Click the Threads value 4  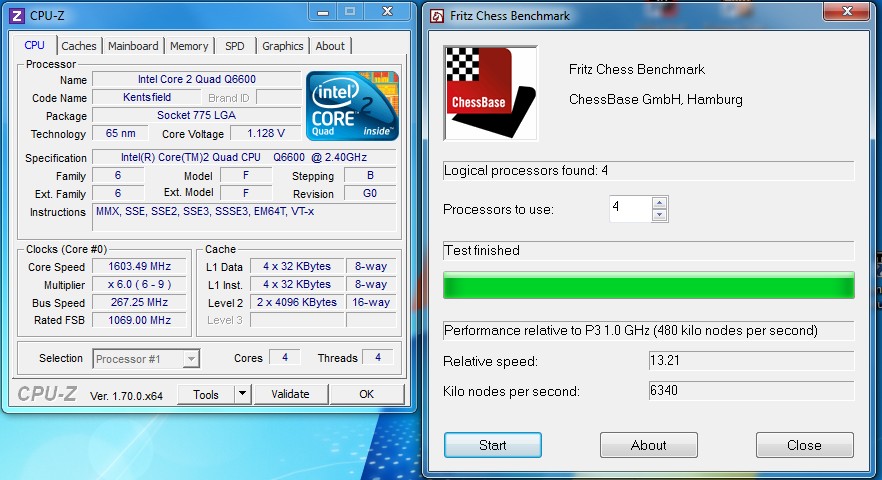coord(378,357)
